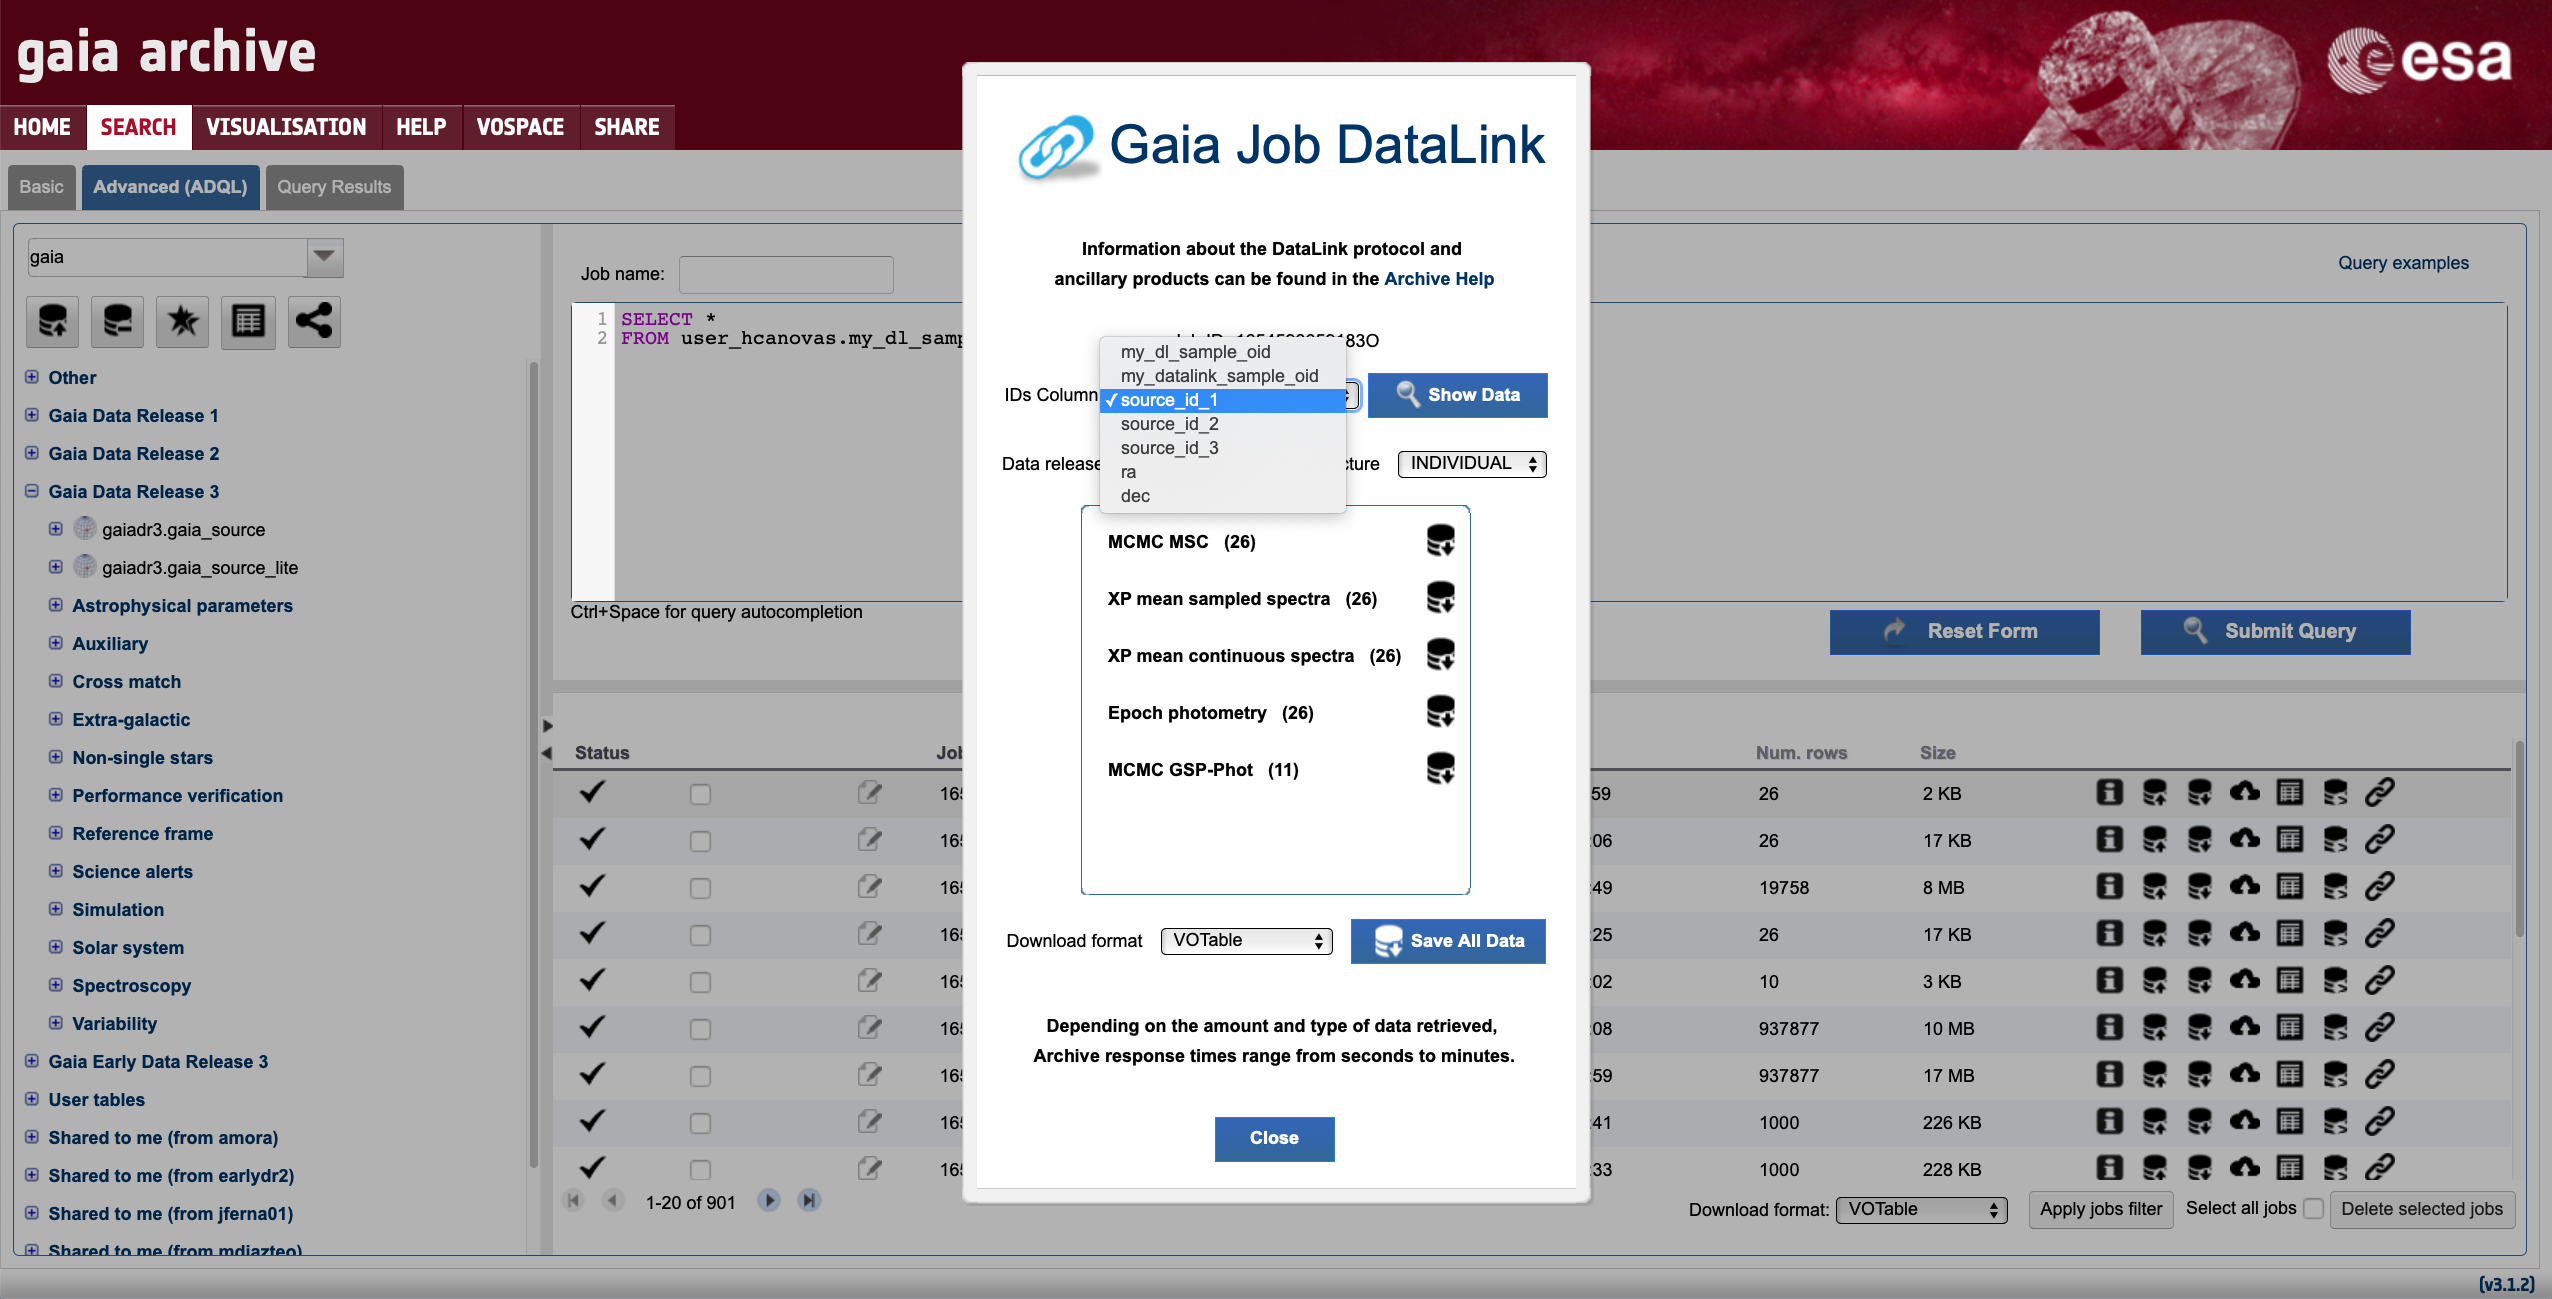Screen dimensions: 2552x1299
Task: Download MCMC MSC data icon
Action: [x=1440, y=541]
